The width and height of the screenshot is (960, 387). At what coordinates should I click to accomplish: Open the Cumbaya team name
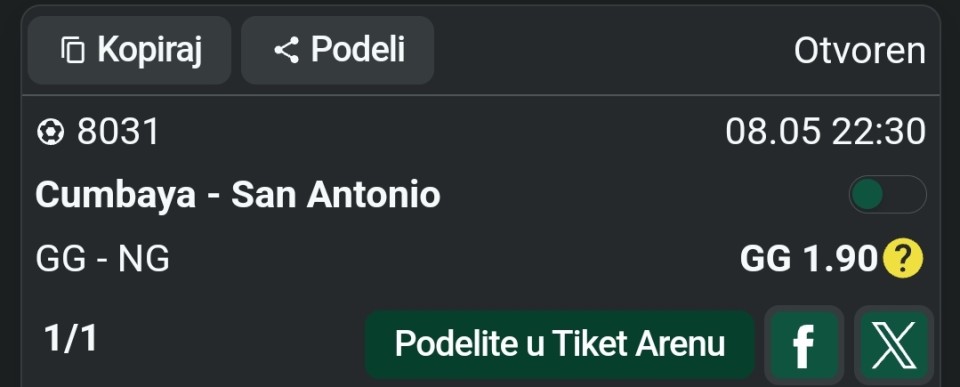[x=116, y=195]
